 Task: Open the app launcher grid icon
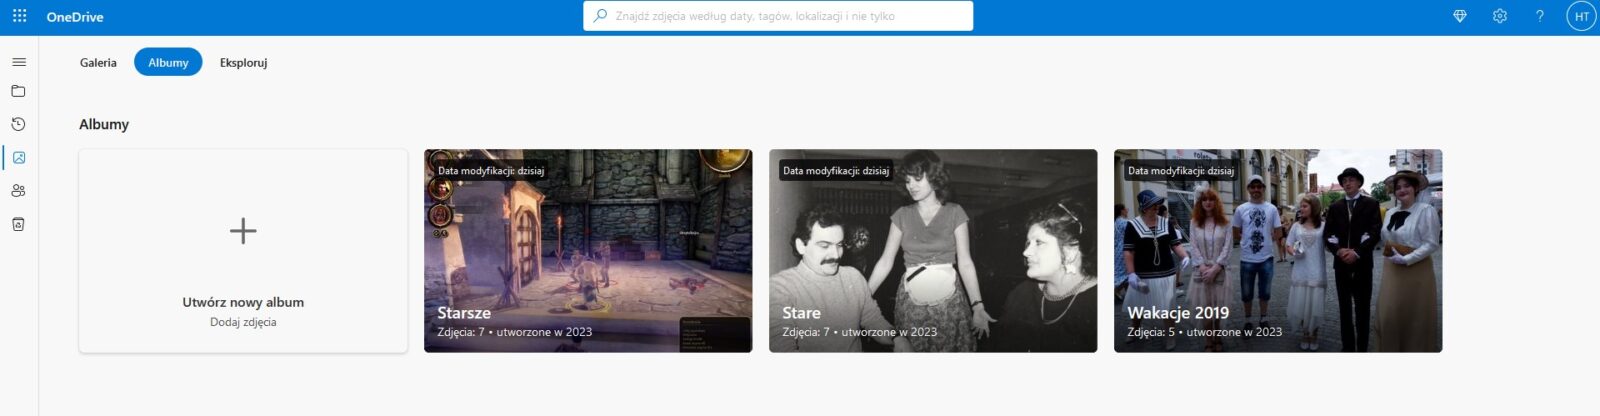point(19,16)
